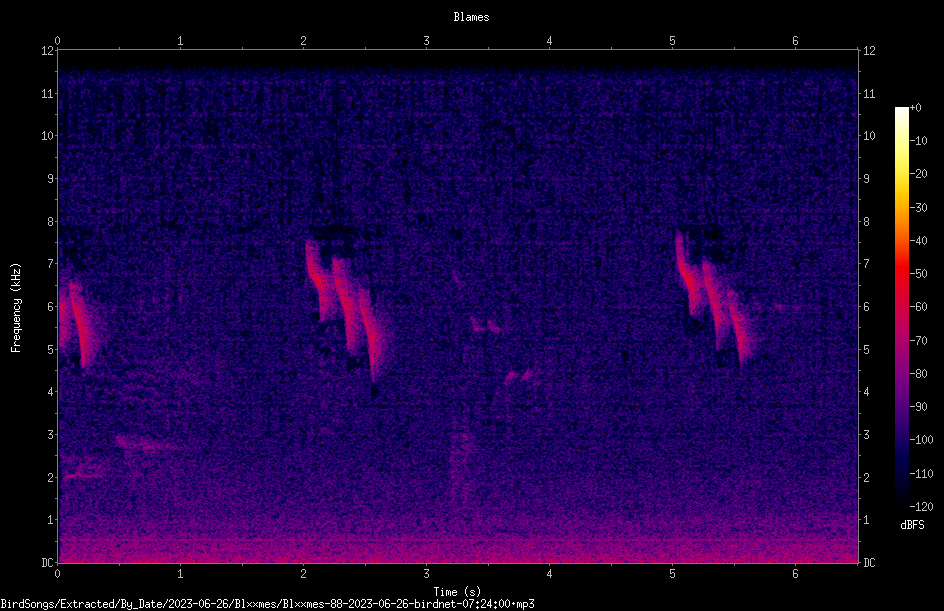Click the "2" tick on the right frequency axis
944x611 pixels.
pyautogui.click(x=866, y=477)
